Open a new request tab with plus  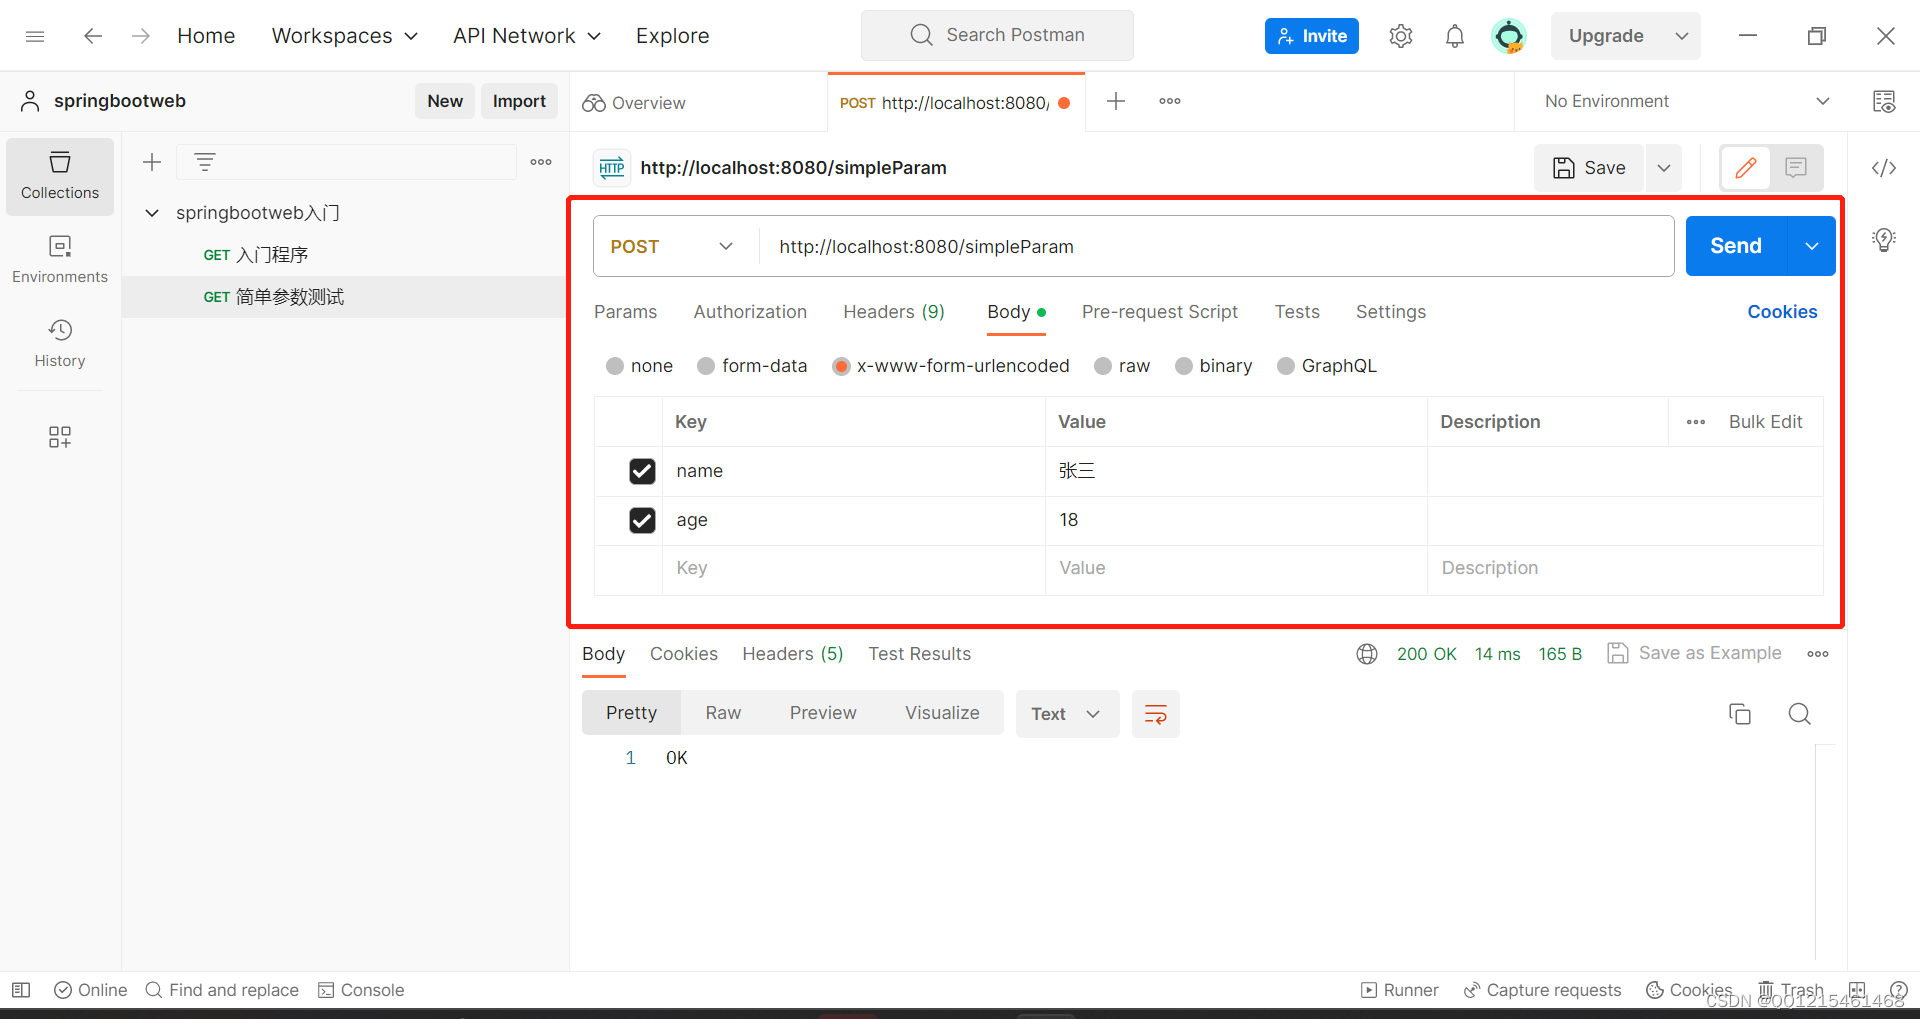1116,101
